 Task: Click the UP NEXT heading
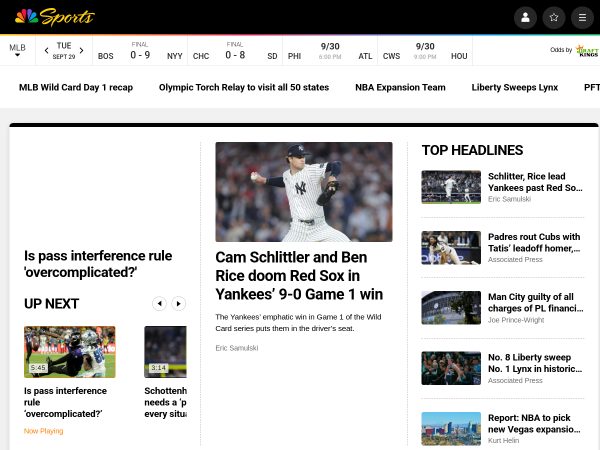[51, 304]
